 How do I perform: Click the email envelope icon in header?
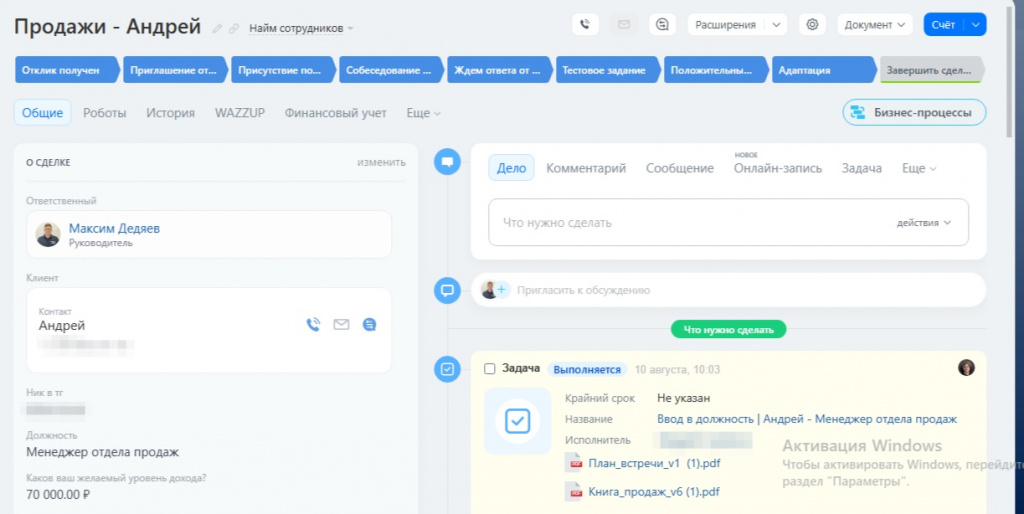click(624, 25)
